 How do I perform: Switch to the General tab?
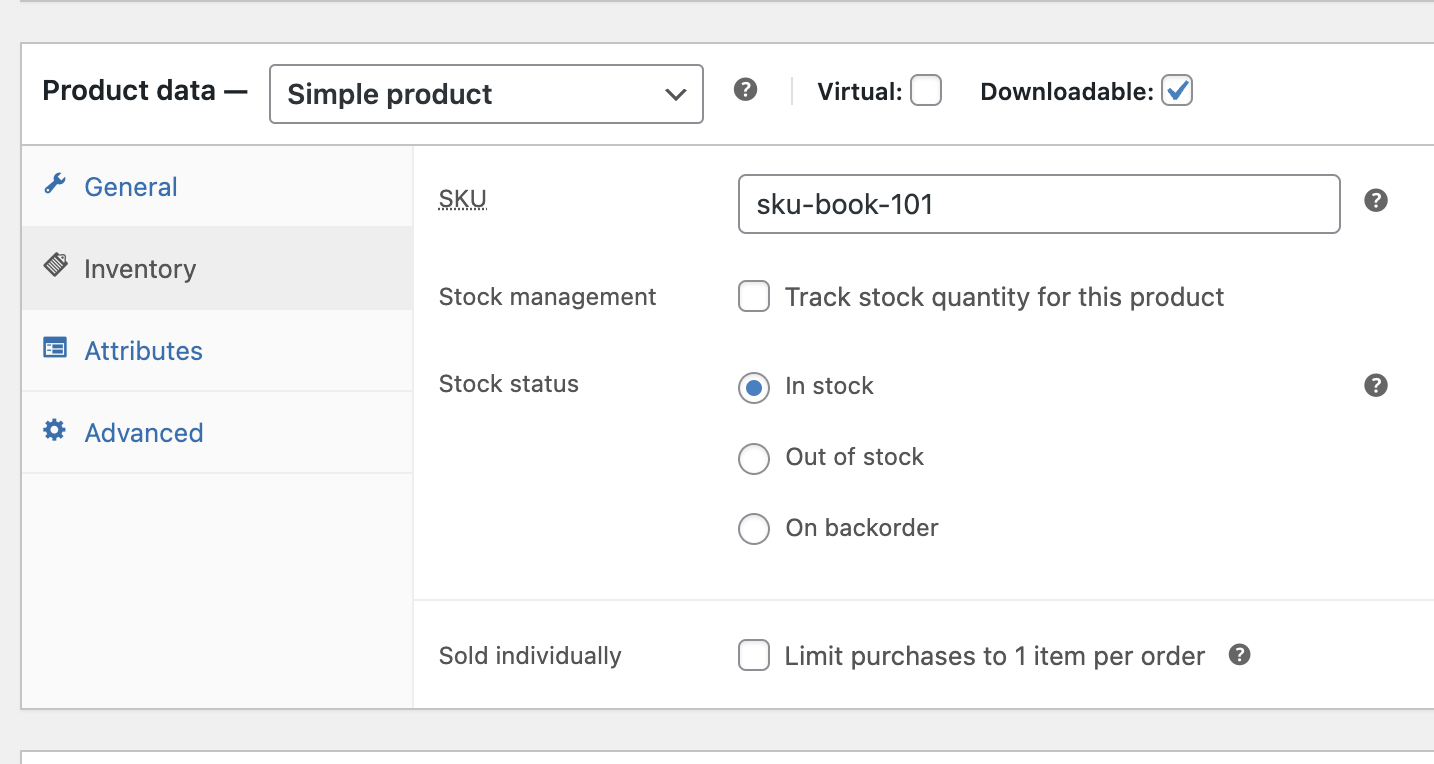point(217,187)
